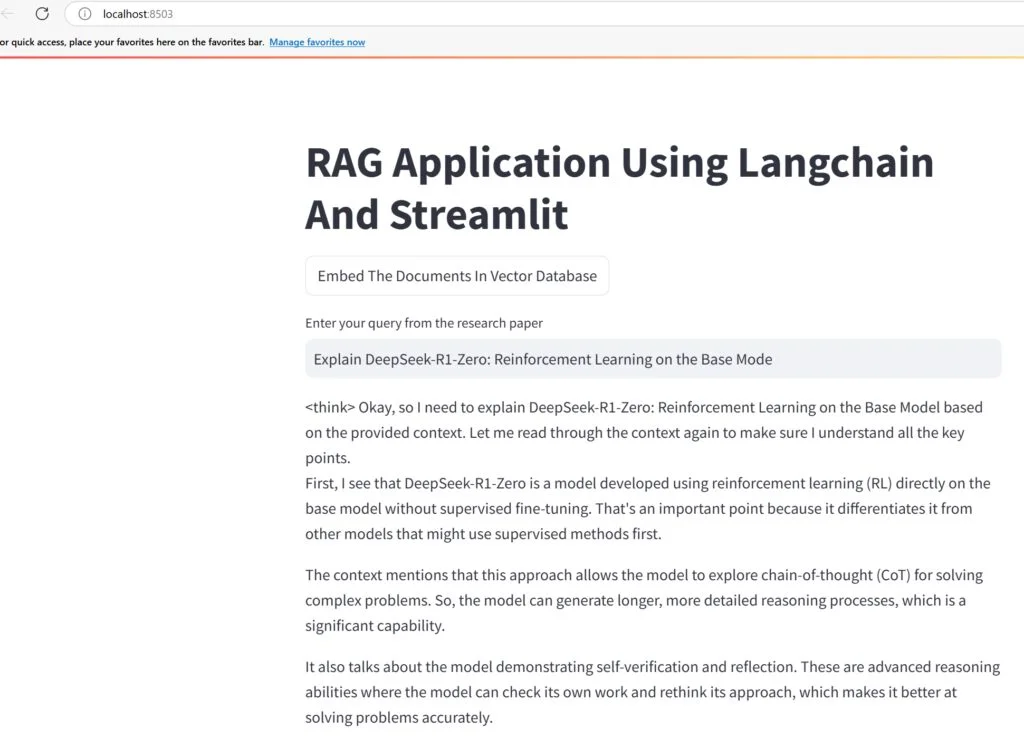Click the 8503 port number in the URL

[161, 14]
